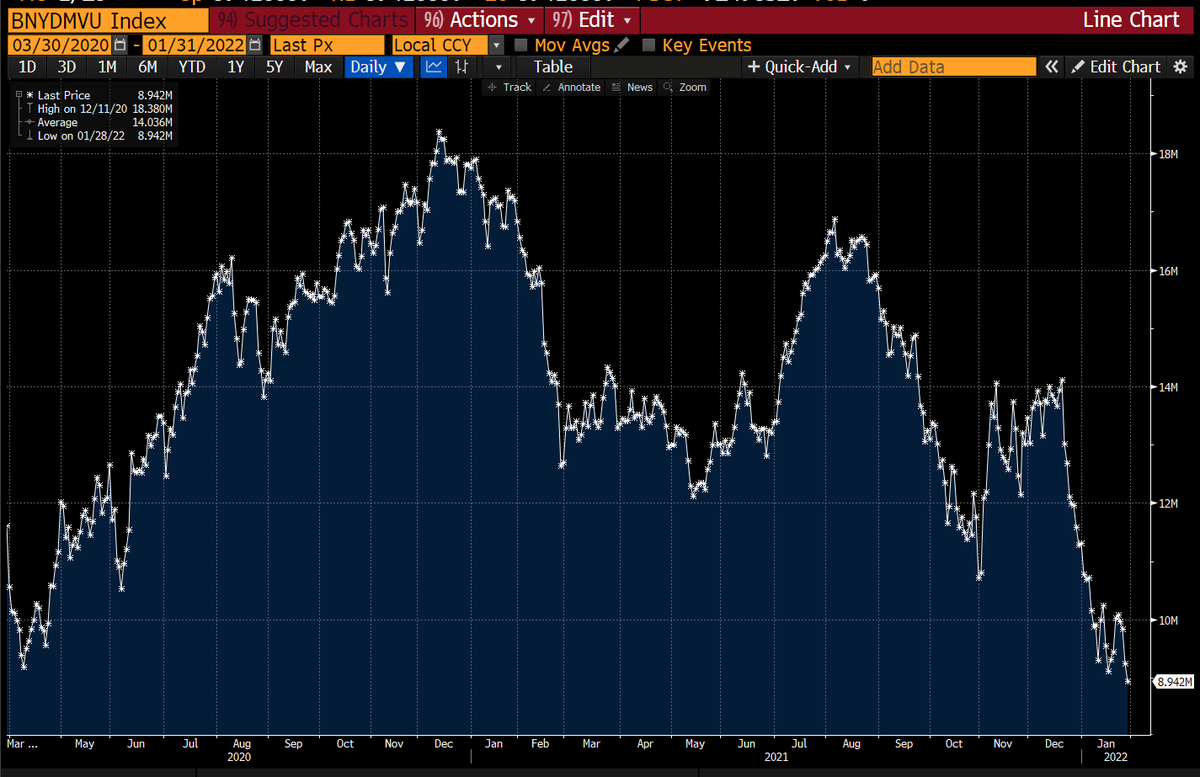Open the Annotate drawing tool
The image size is (1200, 777).
571,87
